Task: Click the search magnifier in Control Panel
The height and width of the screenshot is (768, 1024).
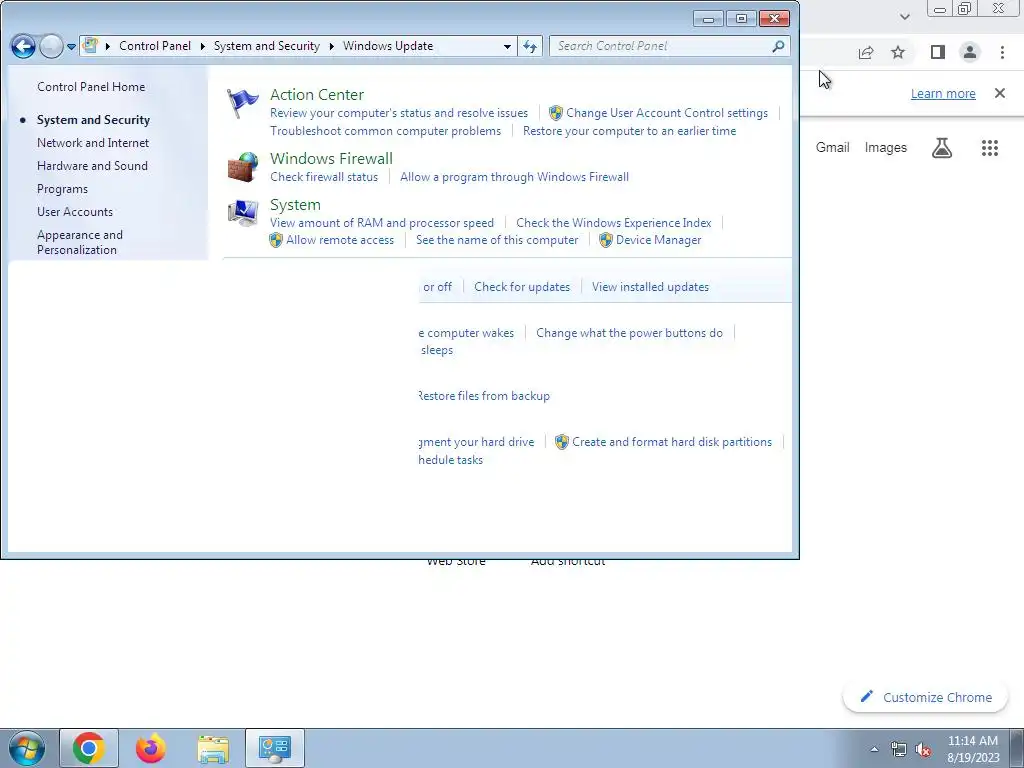Action: click(x=778, y=46)
